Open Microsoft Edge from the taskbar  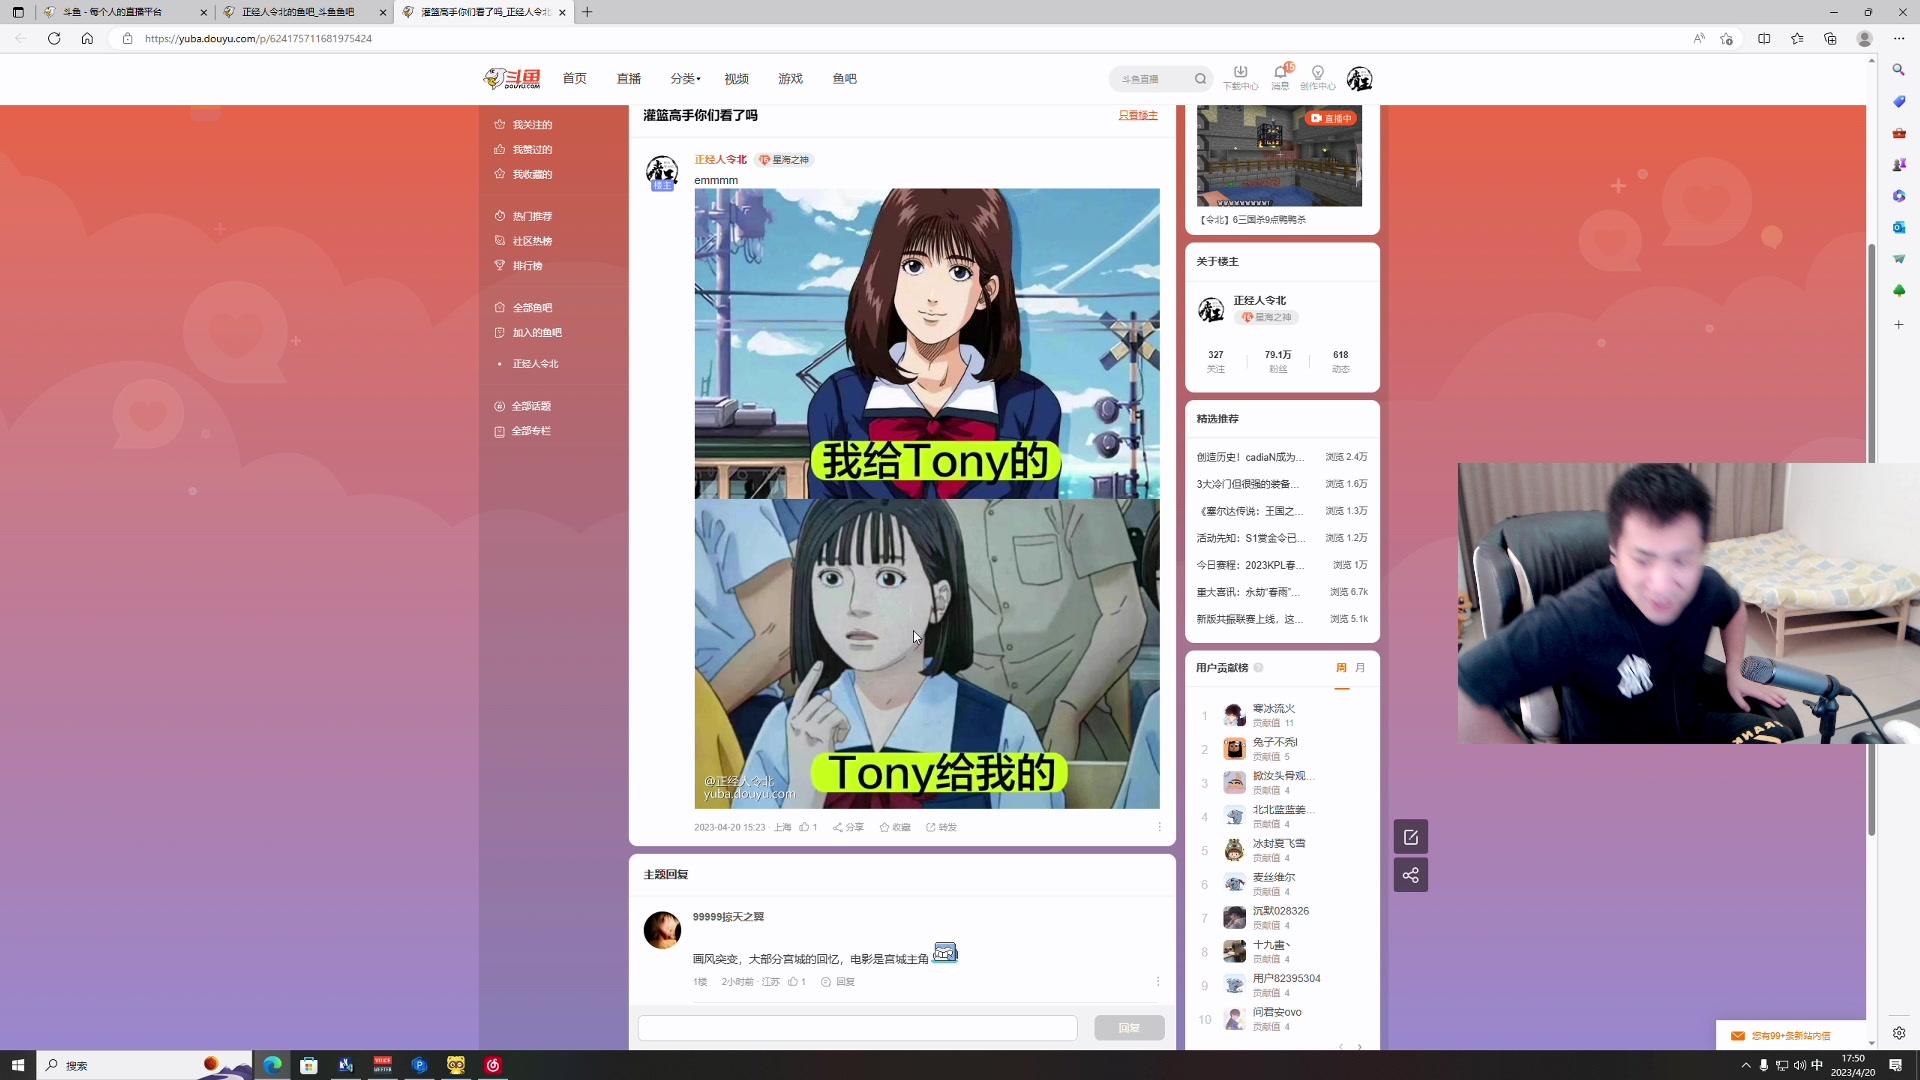click(x=272, y=1065)
